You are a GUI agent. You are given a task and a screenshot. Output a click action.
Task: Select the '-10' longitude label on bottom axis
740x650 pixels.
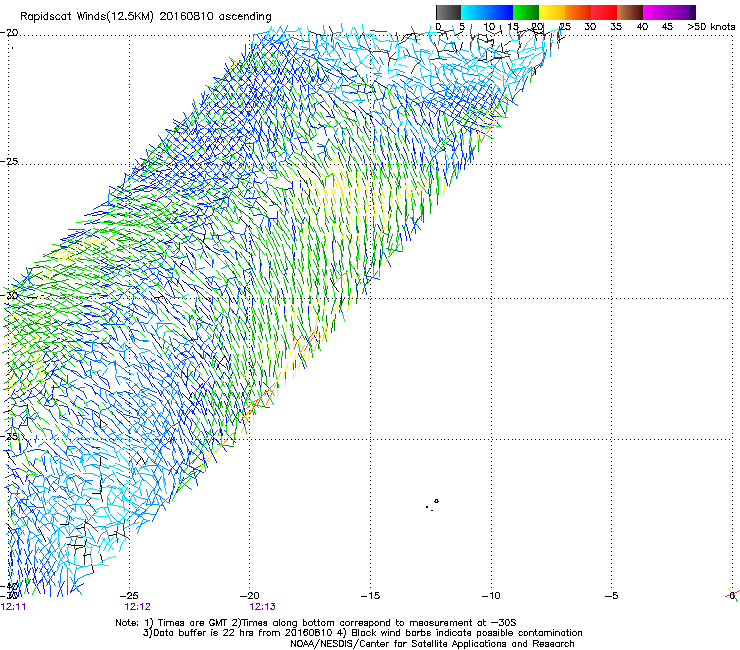tap(491, 596)
